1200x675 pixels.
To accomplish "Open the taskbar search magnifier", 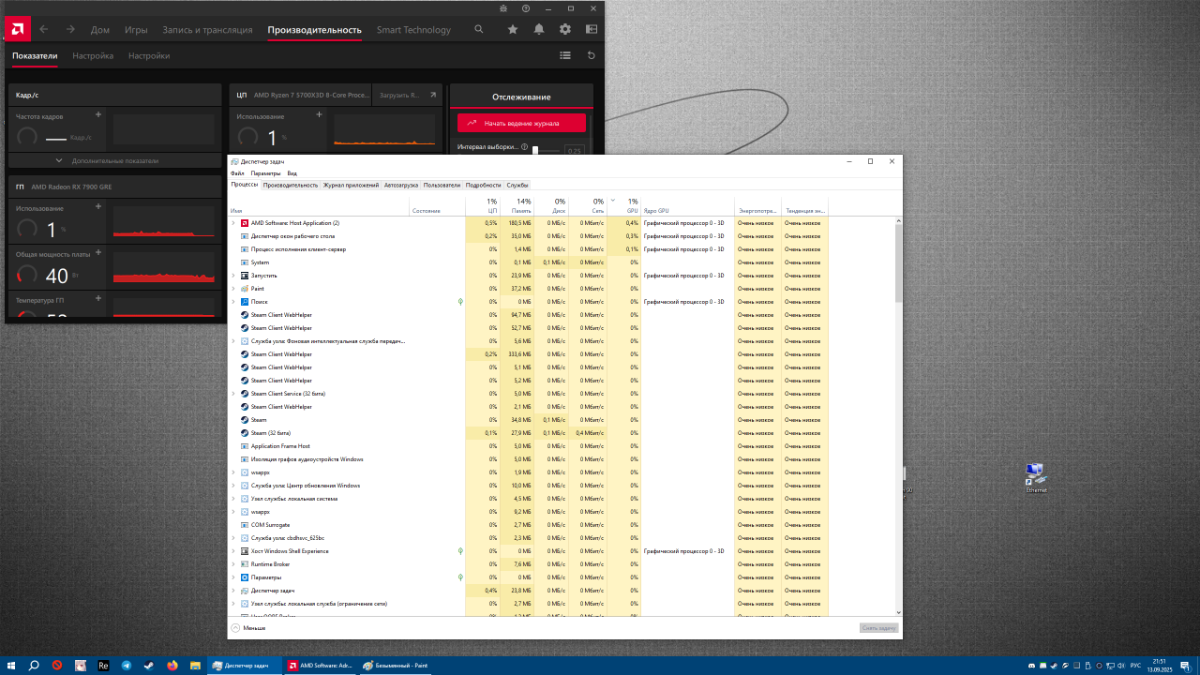I will point(34,665).
